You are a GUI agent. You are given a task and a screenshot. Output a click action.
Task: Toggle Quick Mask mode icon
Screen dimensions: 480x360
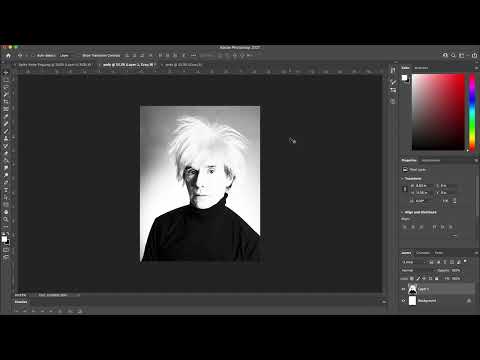tap(6, 249)
